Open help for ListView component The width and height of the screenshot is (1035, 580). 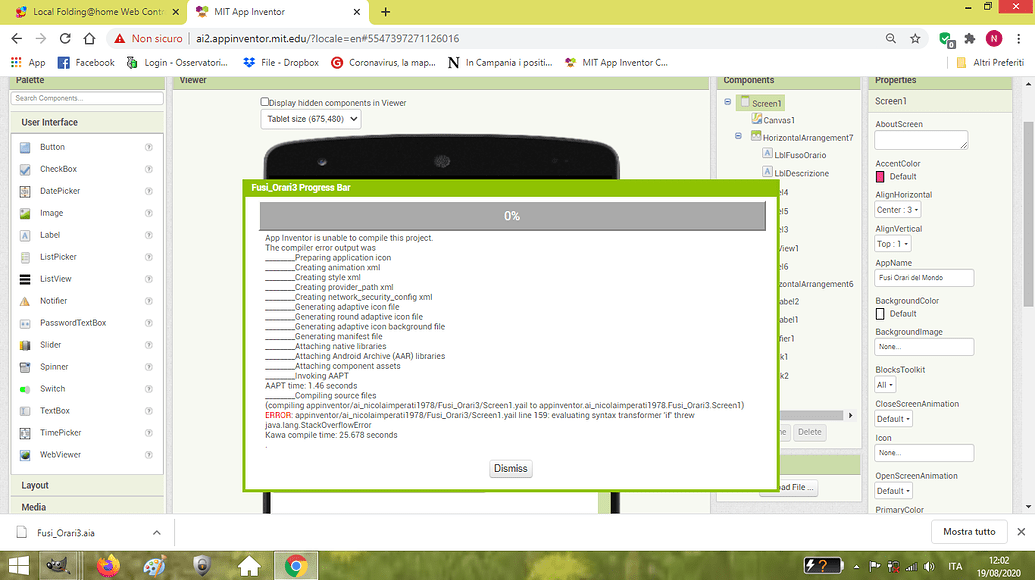click(x=149, y=279)
